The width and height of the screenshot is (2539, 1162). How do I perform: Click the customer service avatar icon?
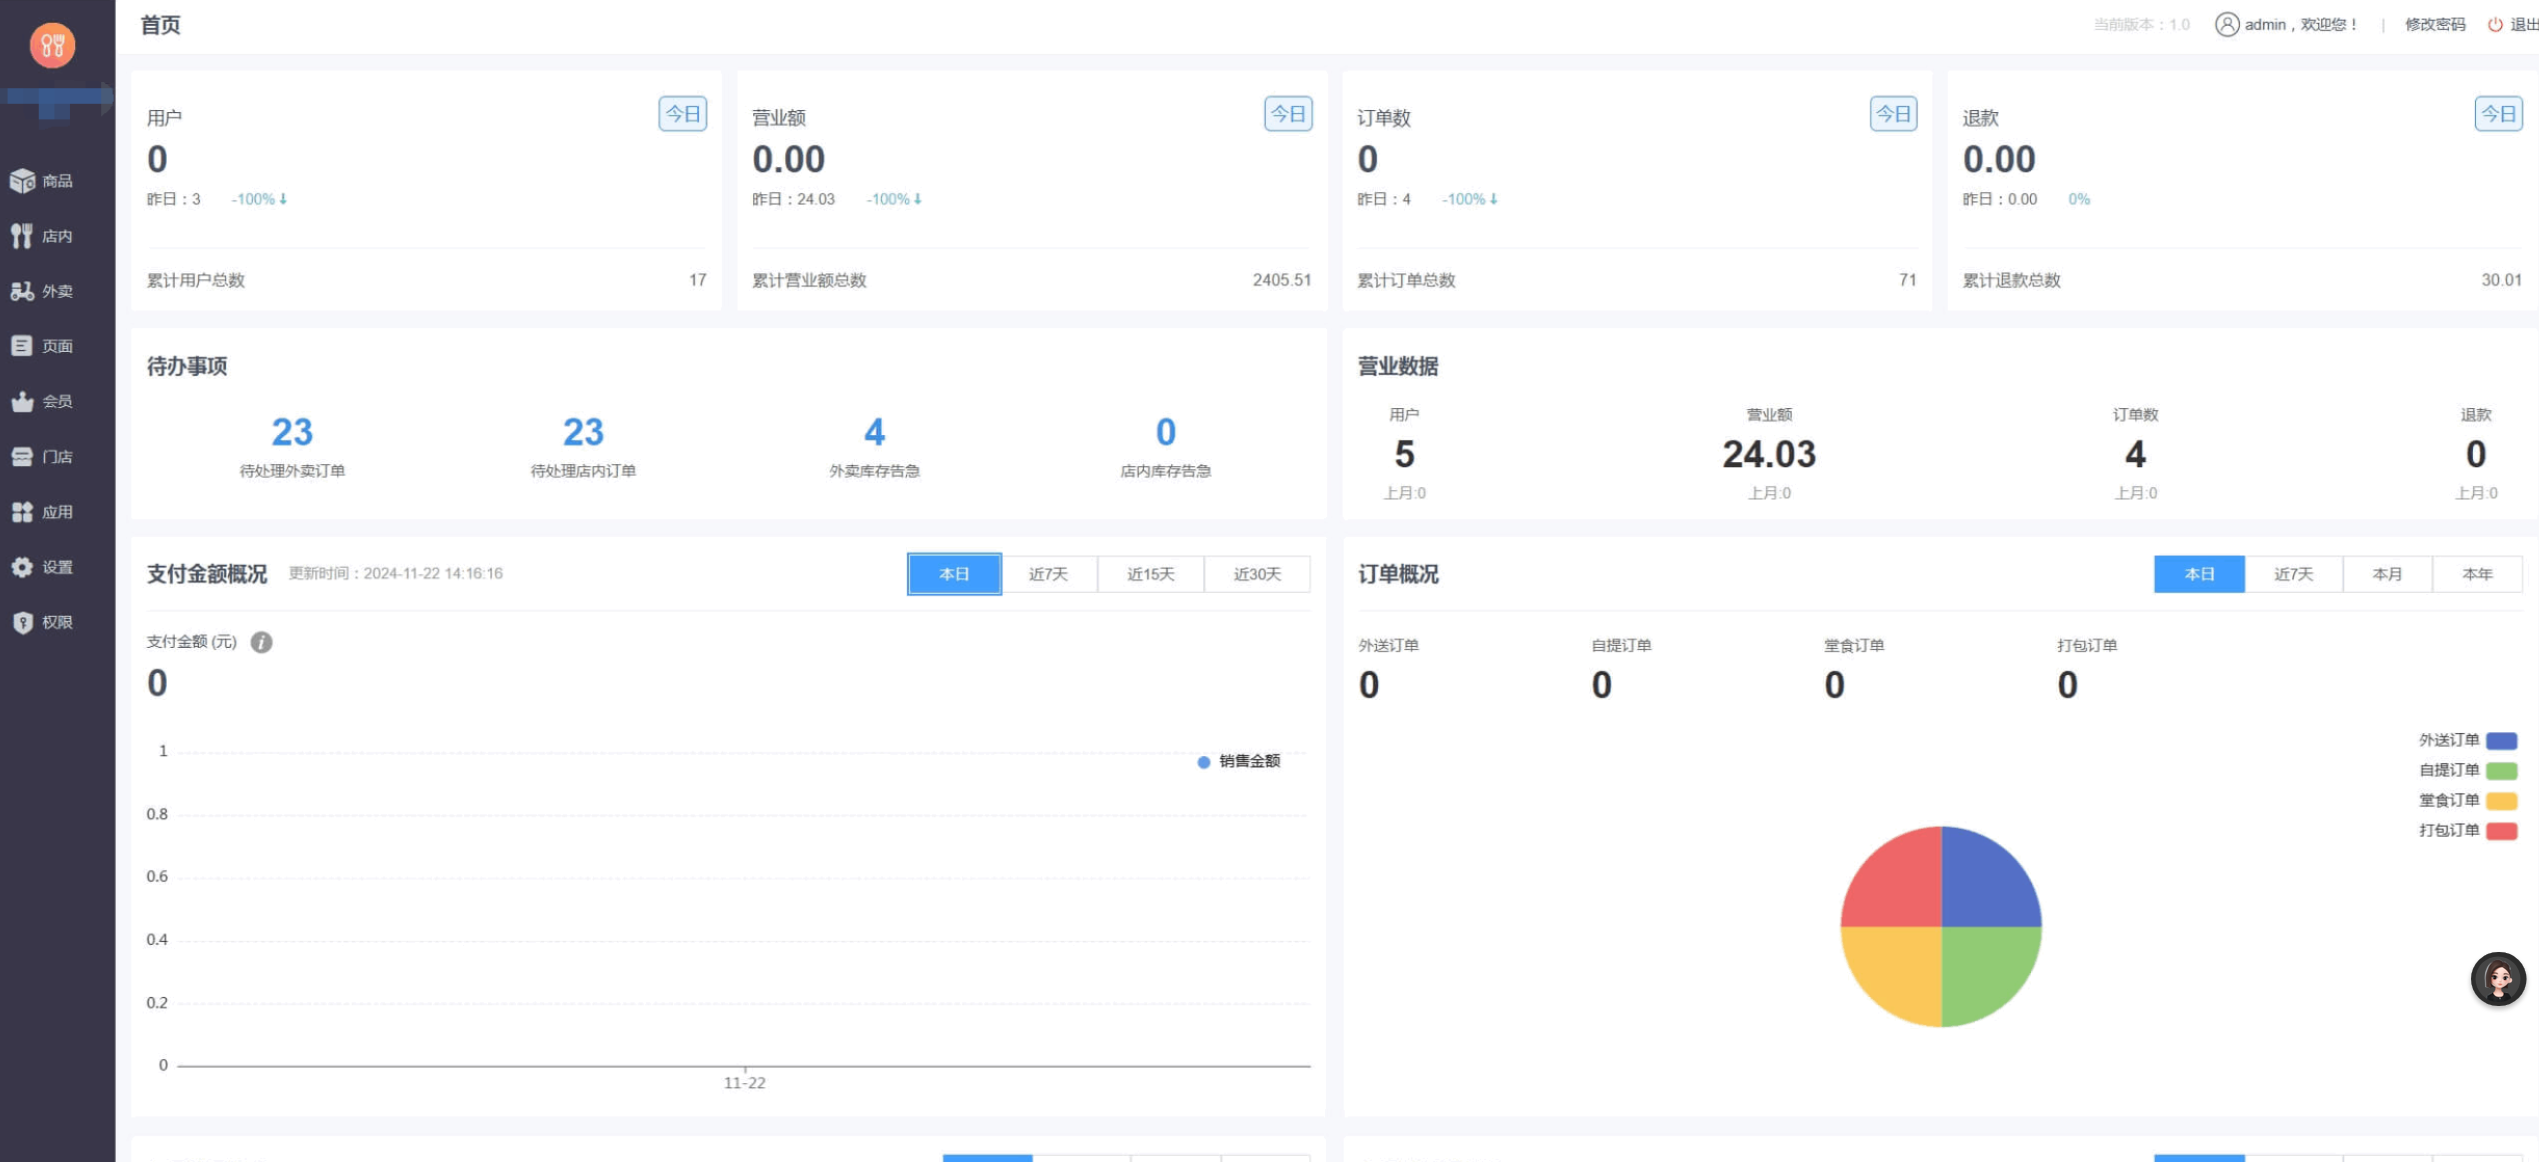tap(2497, 979)
